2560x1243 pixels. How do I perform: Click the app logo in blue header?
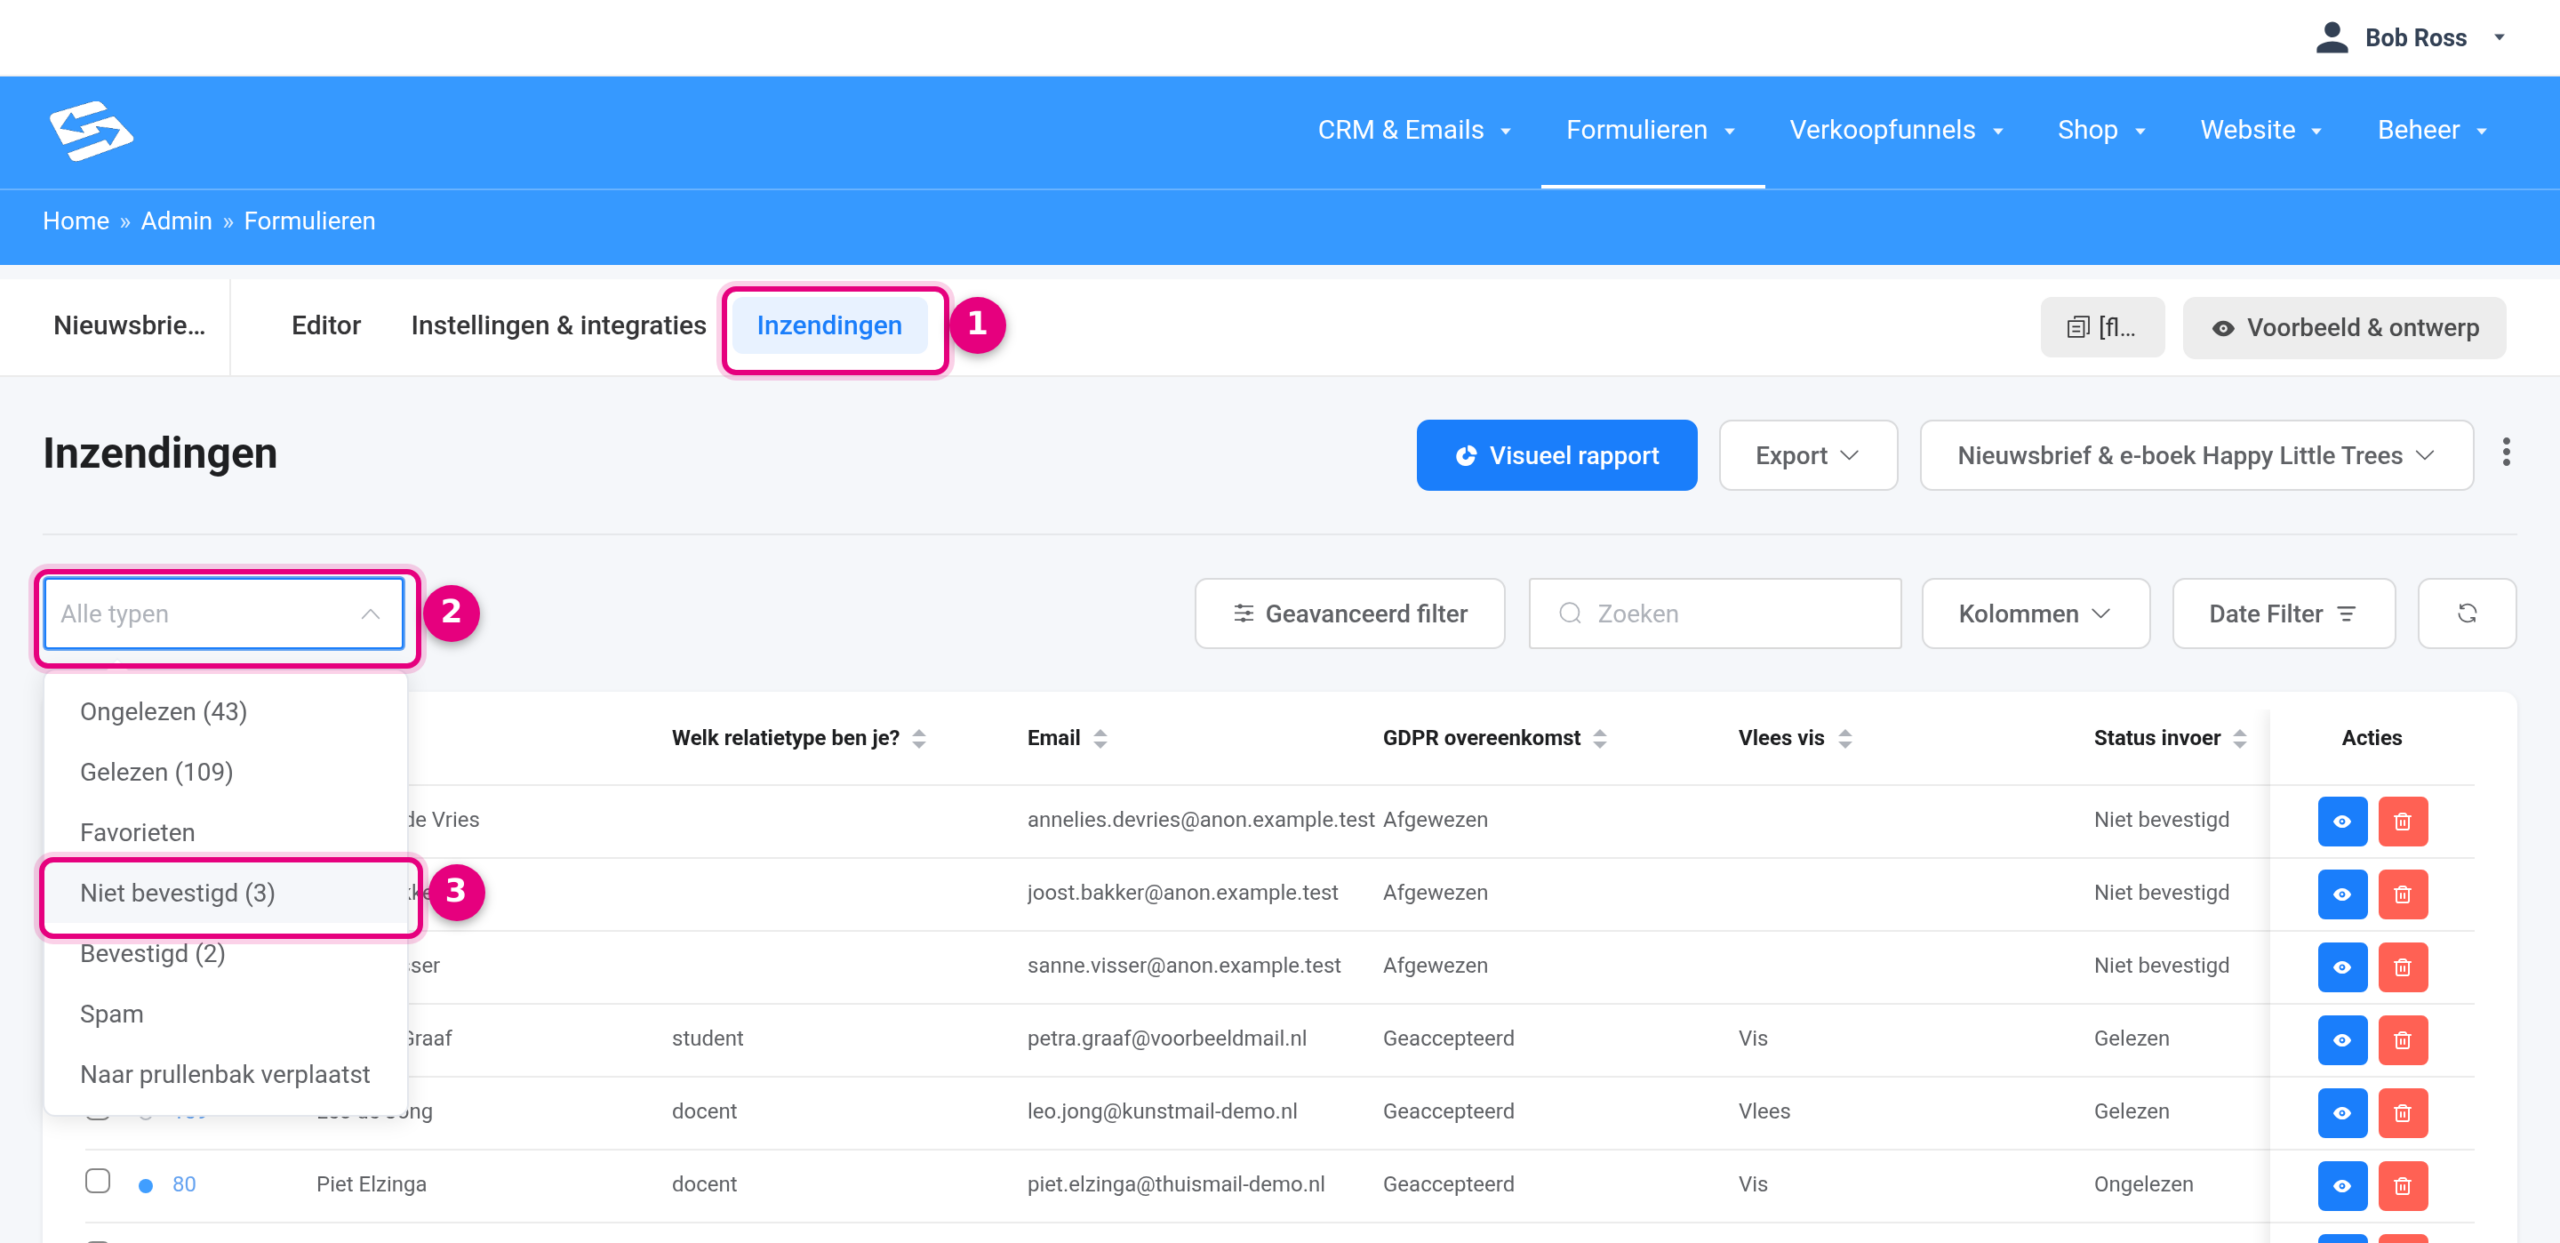pos(91,130)
